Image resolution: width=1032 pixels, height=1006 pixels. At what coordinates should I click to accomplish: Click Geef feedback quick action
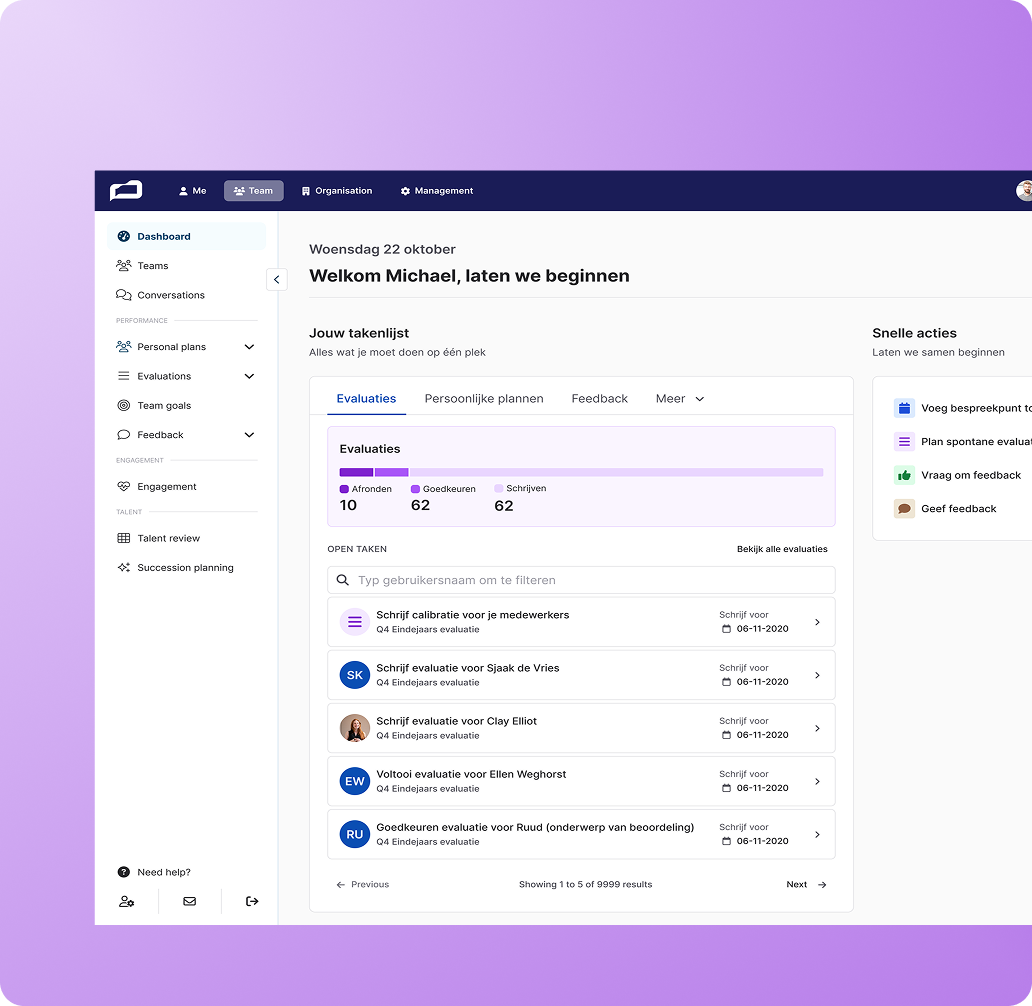(x=945, y=509)
